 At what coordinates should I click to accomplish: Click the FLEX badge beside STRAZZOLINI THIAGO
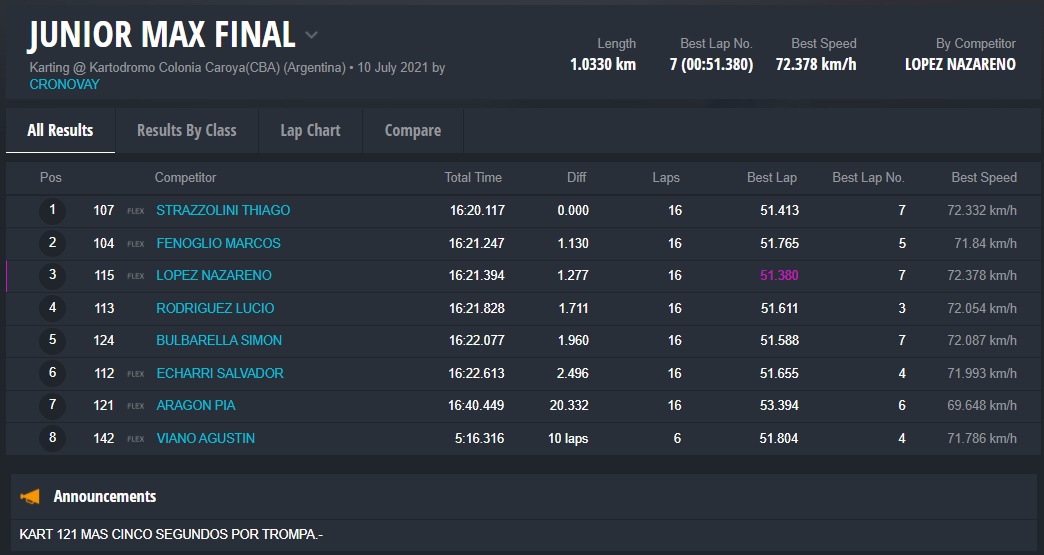click(x=136, y=211)
